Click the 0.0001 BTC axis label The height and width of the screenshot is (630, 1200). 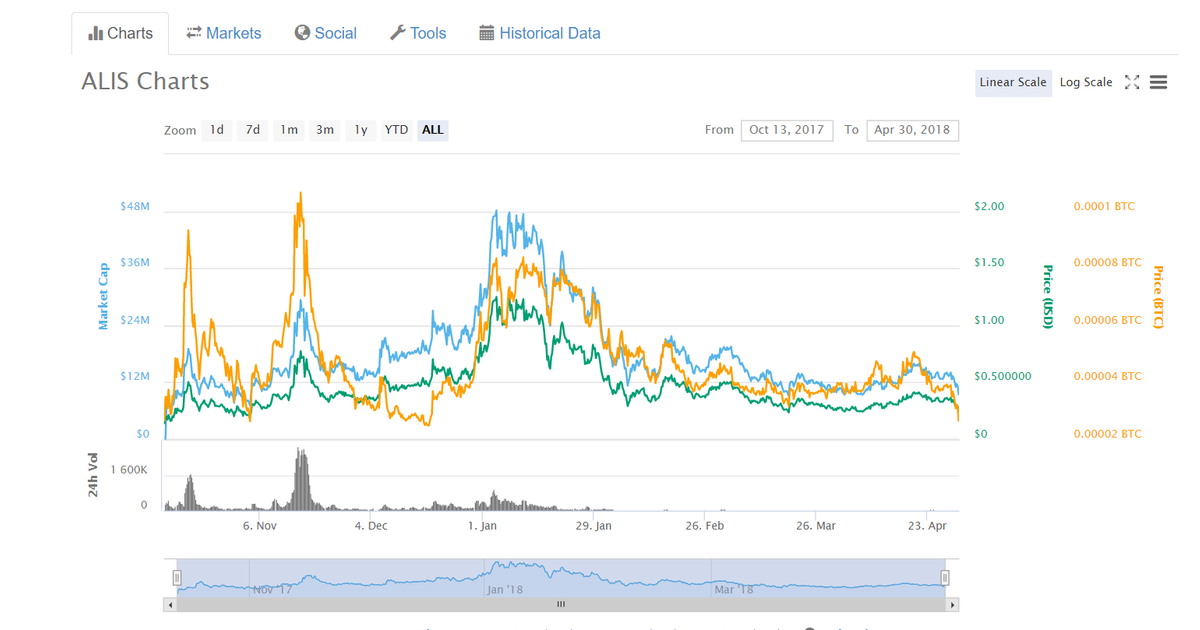click(x=1104, y=207)
